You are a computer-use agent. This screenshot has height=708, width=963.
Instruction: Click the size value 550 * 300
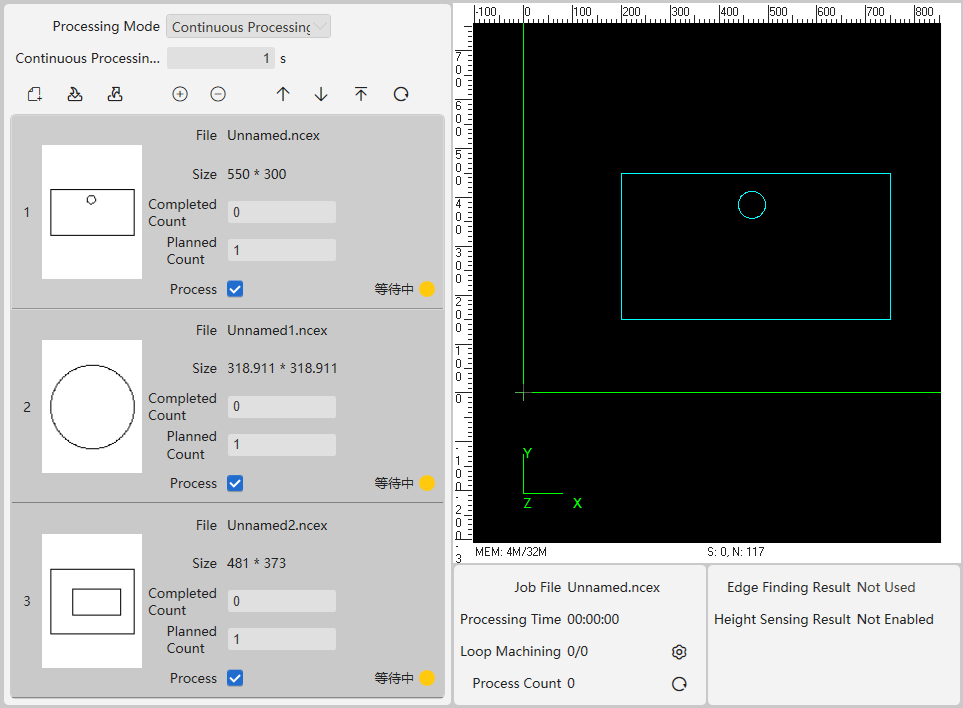pyautogui.click(x=257, y=174)
